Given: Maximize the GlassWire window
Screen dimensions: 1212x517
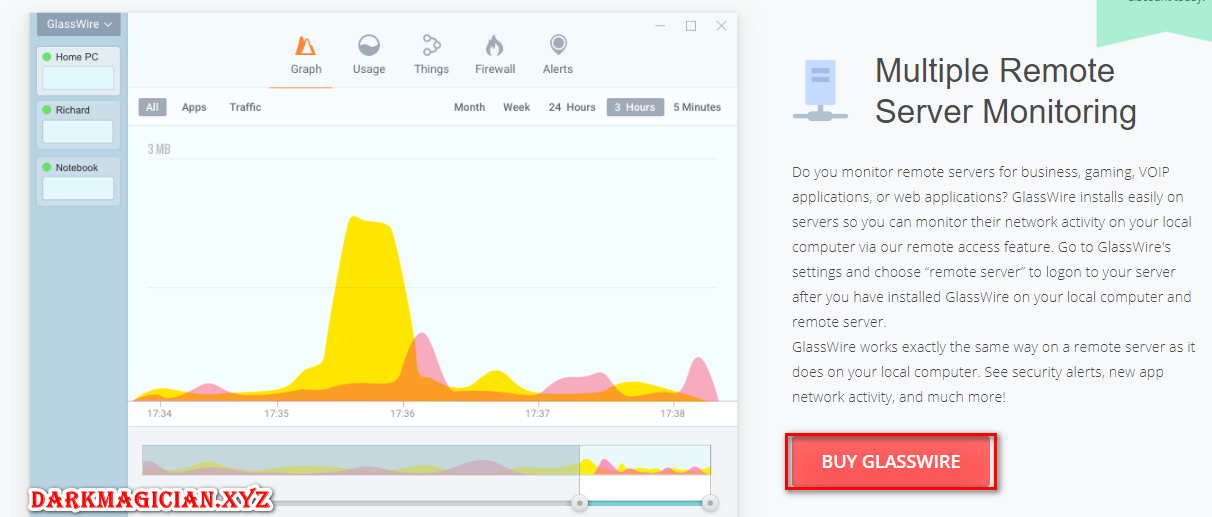Looking at the screenshot, I should (691, 26).
